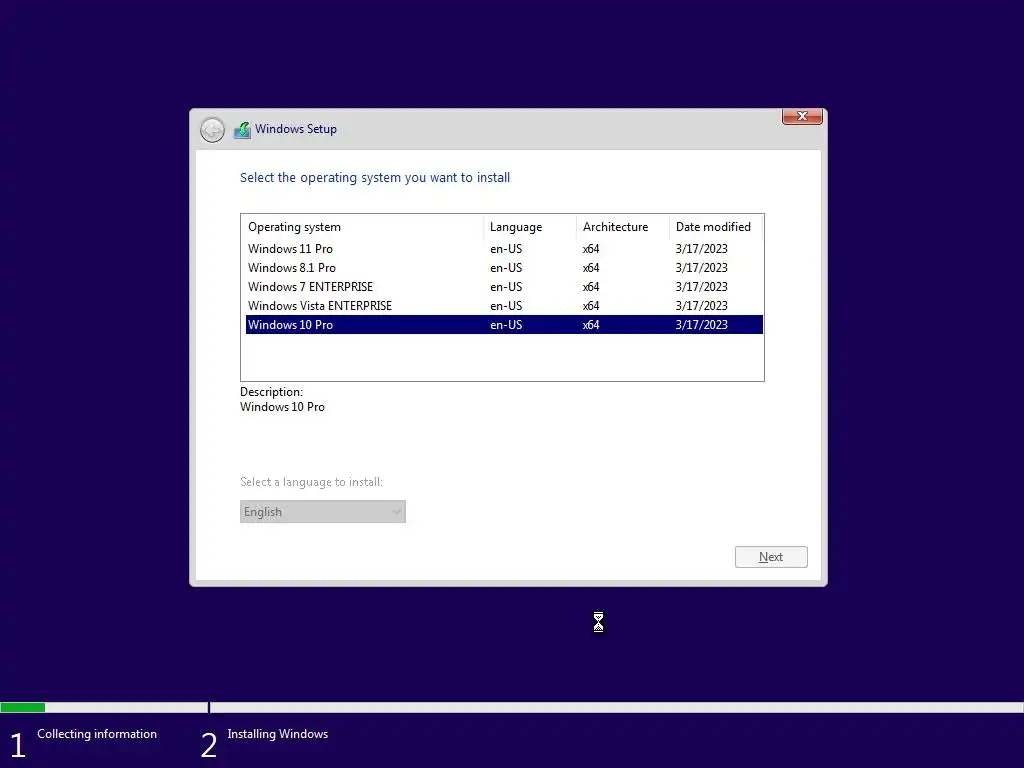Click the Windows Setup installer icon
This screenshot has width=1024, height=768.
[242, 130]
